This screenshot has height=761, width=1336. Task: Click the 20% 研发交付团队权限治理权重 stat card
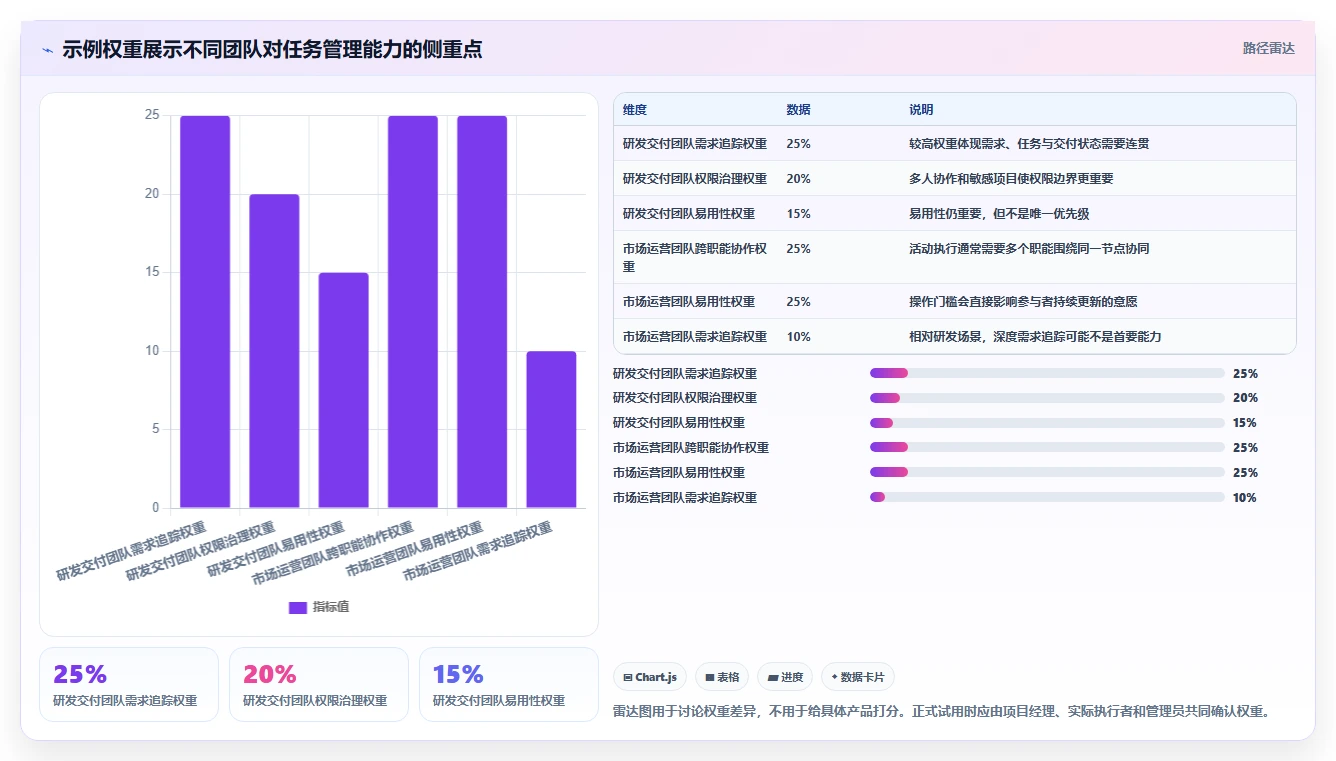(x=319, y=684)
